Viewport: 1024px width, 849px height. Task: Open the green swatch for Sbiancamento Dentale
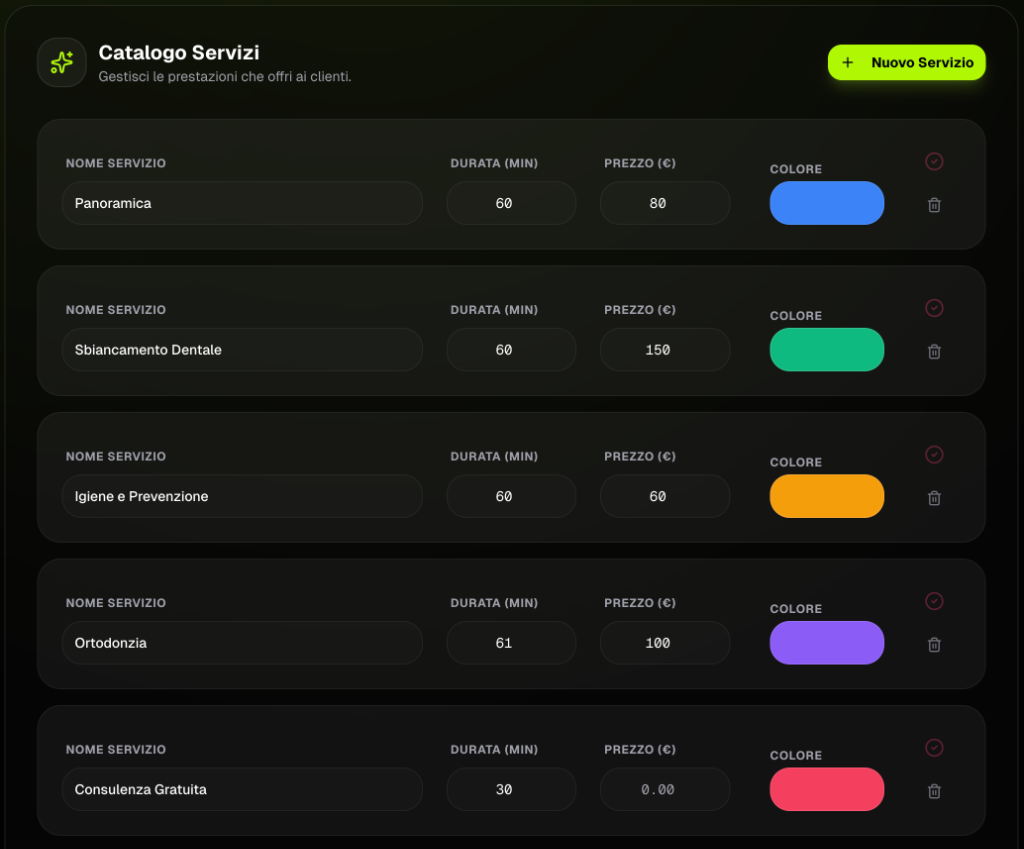(x=827, y=350)
